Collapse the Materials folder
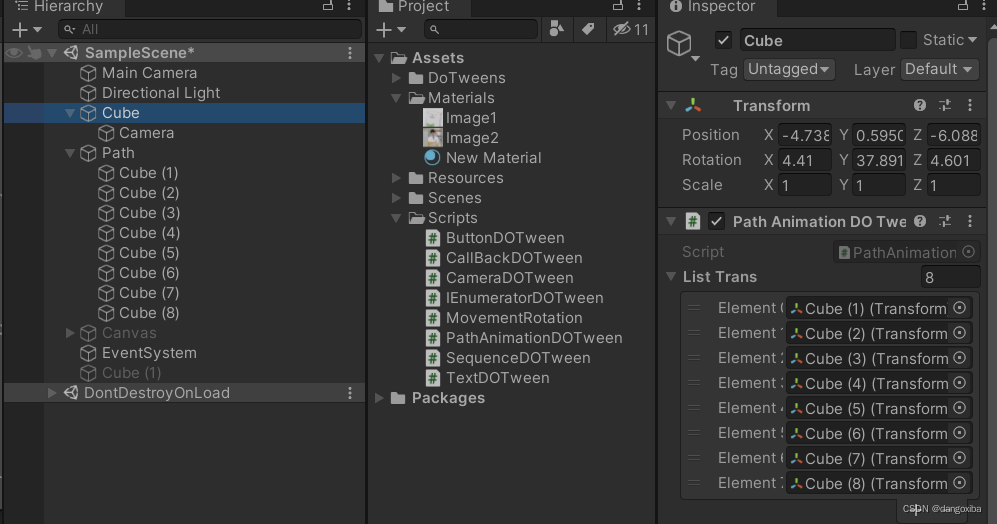 pyautogui.click(x=396, y=98)
